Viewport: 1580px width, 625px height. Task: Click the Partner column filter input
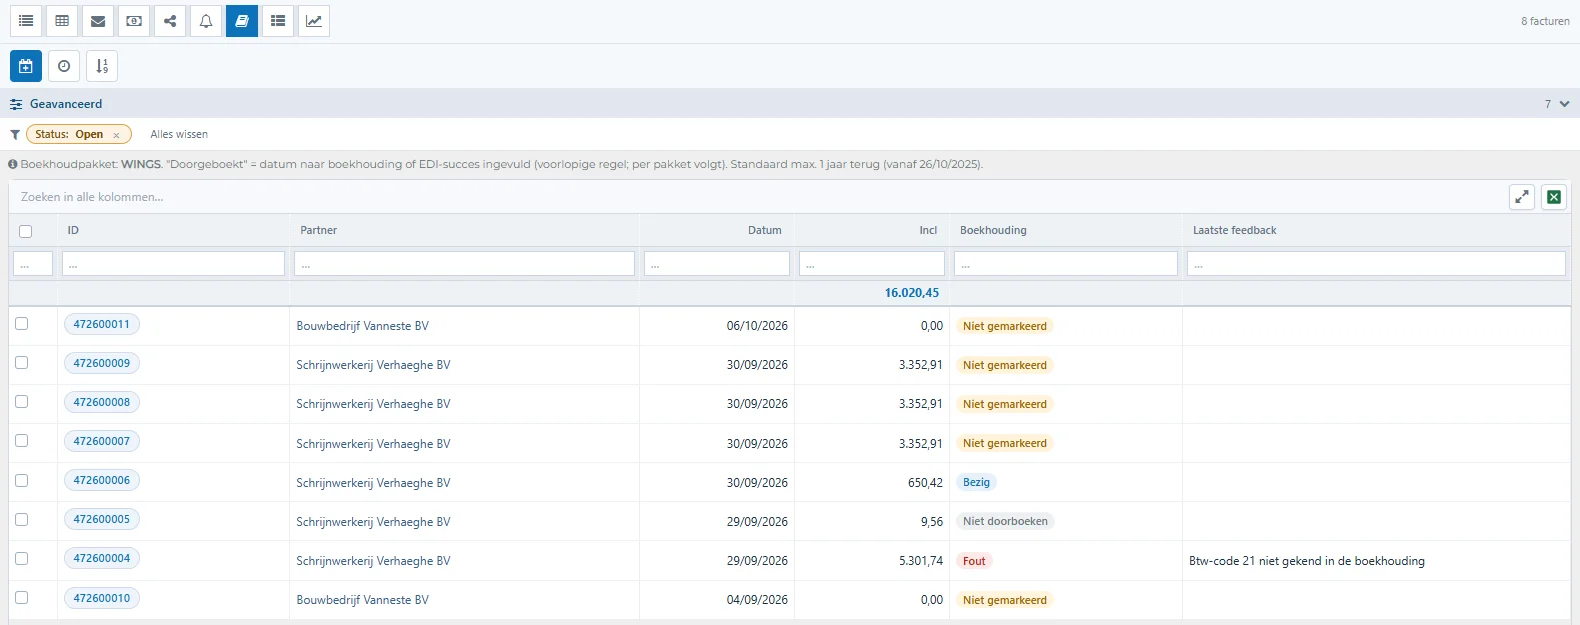click(465, 264)
